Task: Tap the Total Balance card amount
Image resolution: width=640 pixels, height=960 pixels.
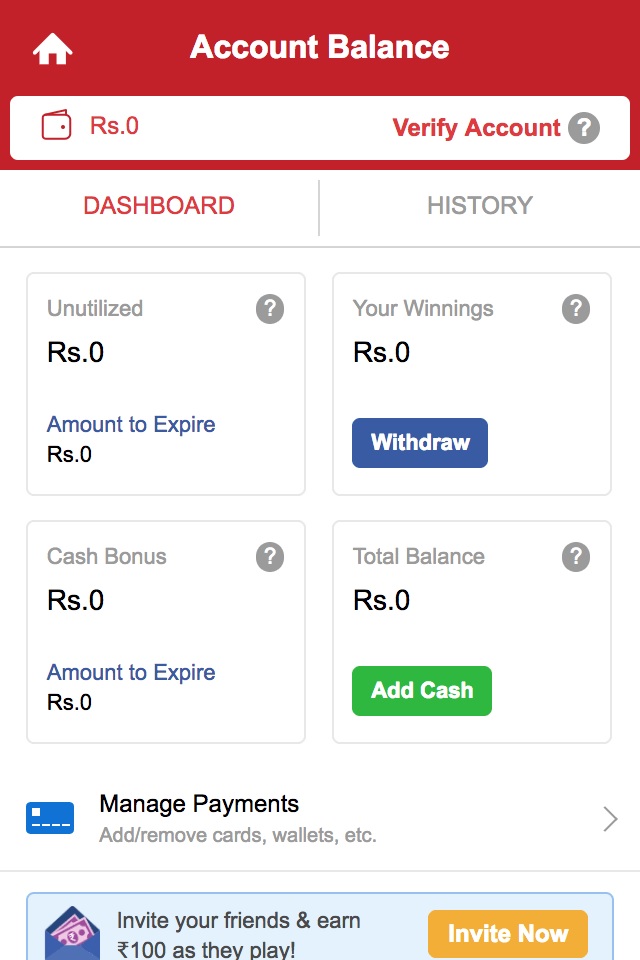Action: click(x=382, y=600)
